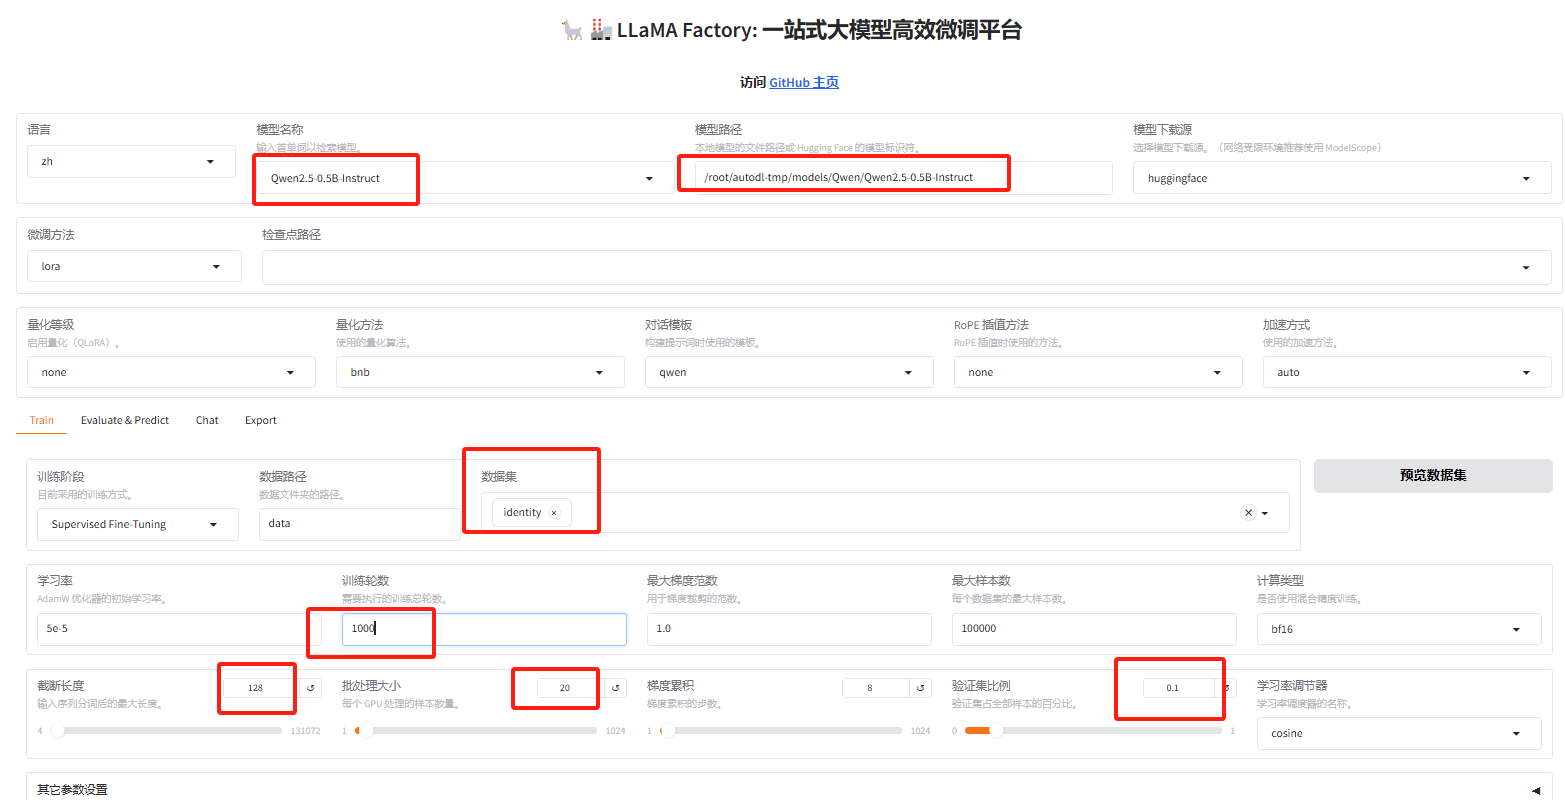Image resolution: width=1565 pixels, height=800 pixels.
Task: Click the 预览数据集 button
Action: click(x=1433, y=476)
